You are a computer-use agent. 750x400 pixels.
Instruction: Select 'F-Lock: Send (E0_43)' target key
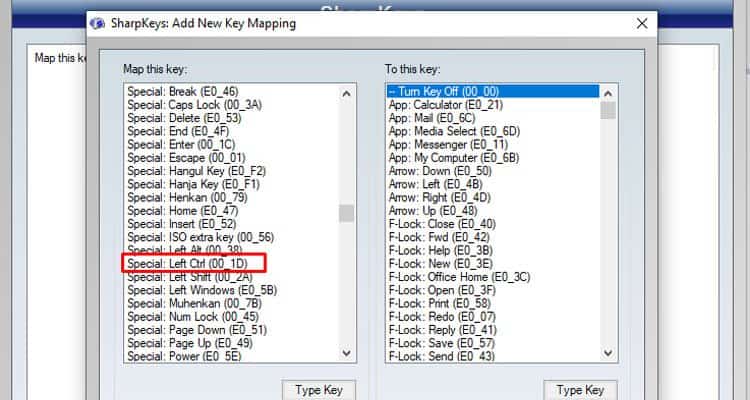tap(441, 356)
